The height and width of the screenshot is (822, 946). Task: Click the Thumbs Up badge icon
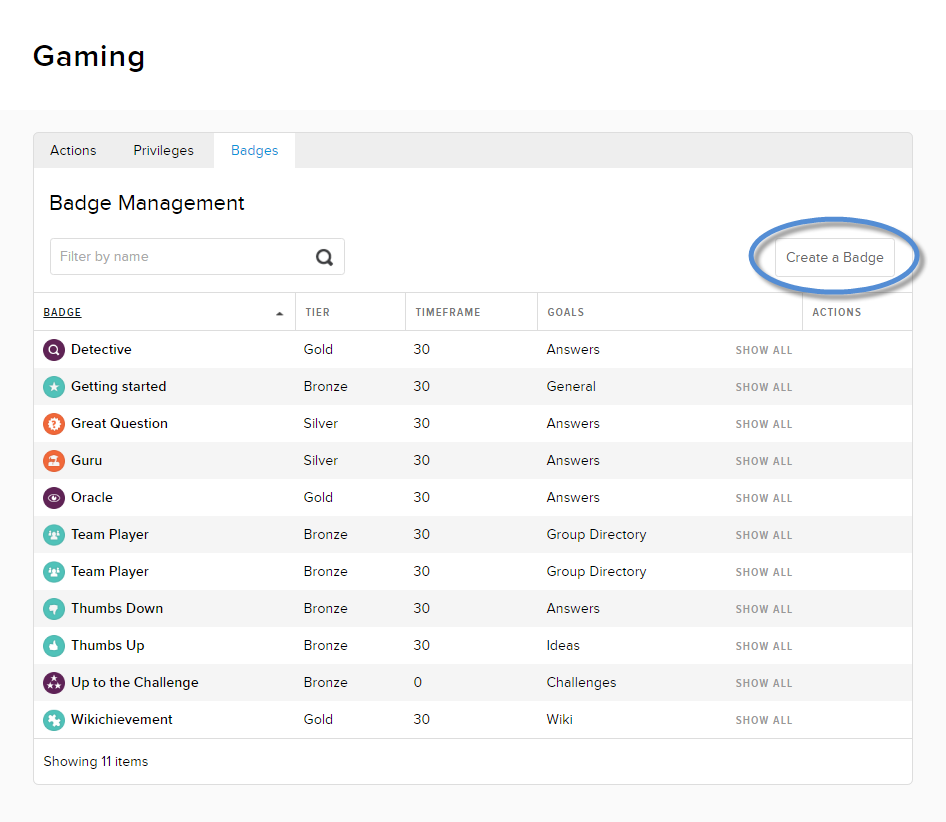[54, 646]
